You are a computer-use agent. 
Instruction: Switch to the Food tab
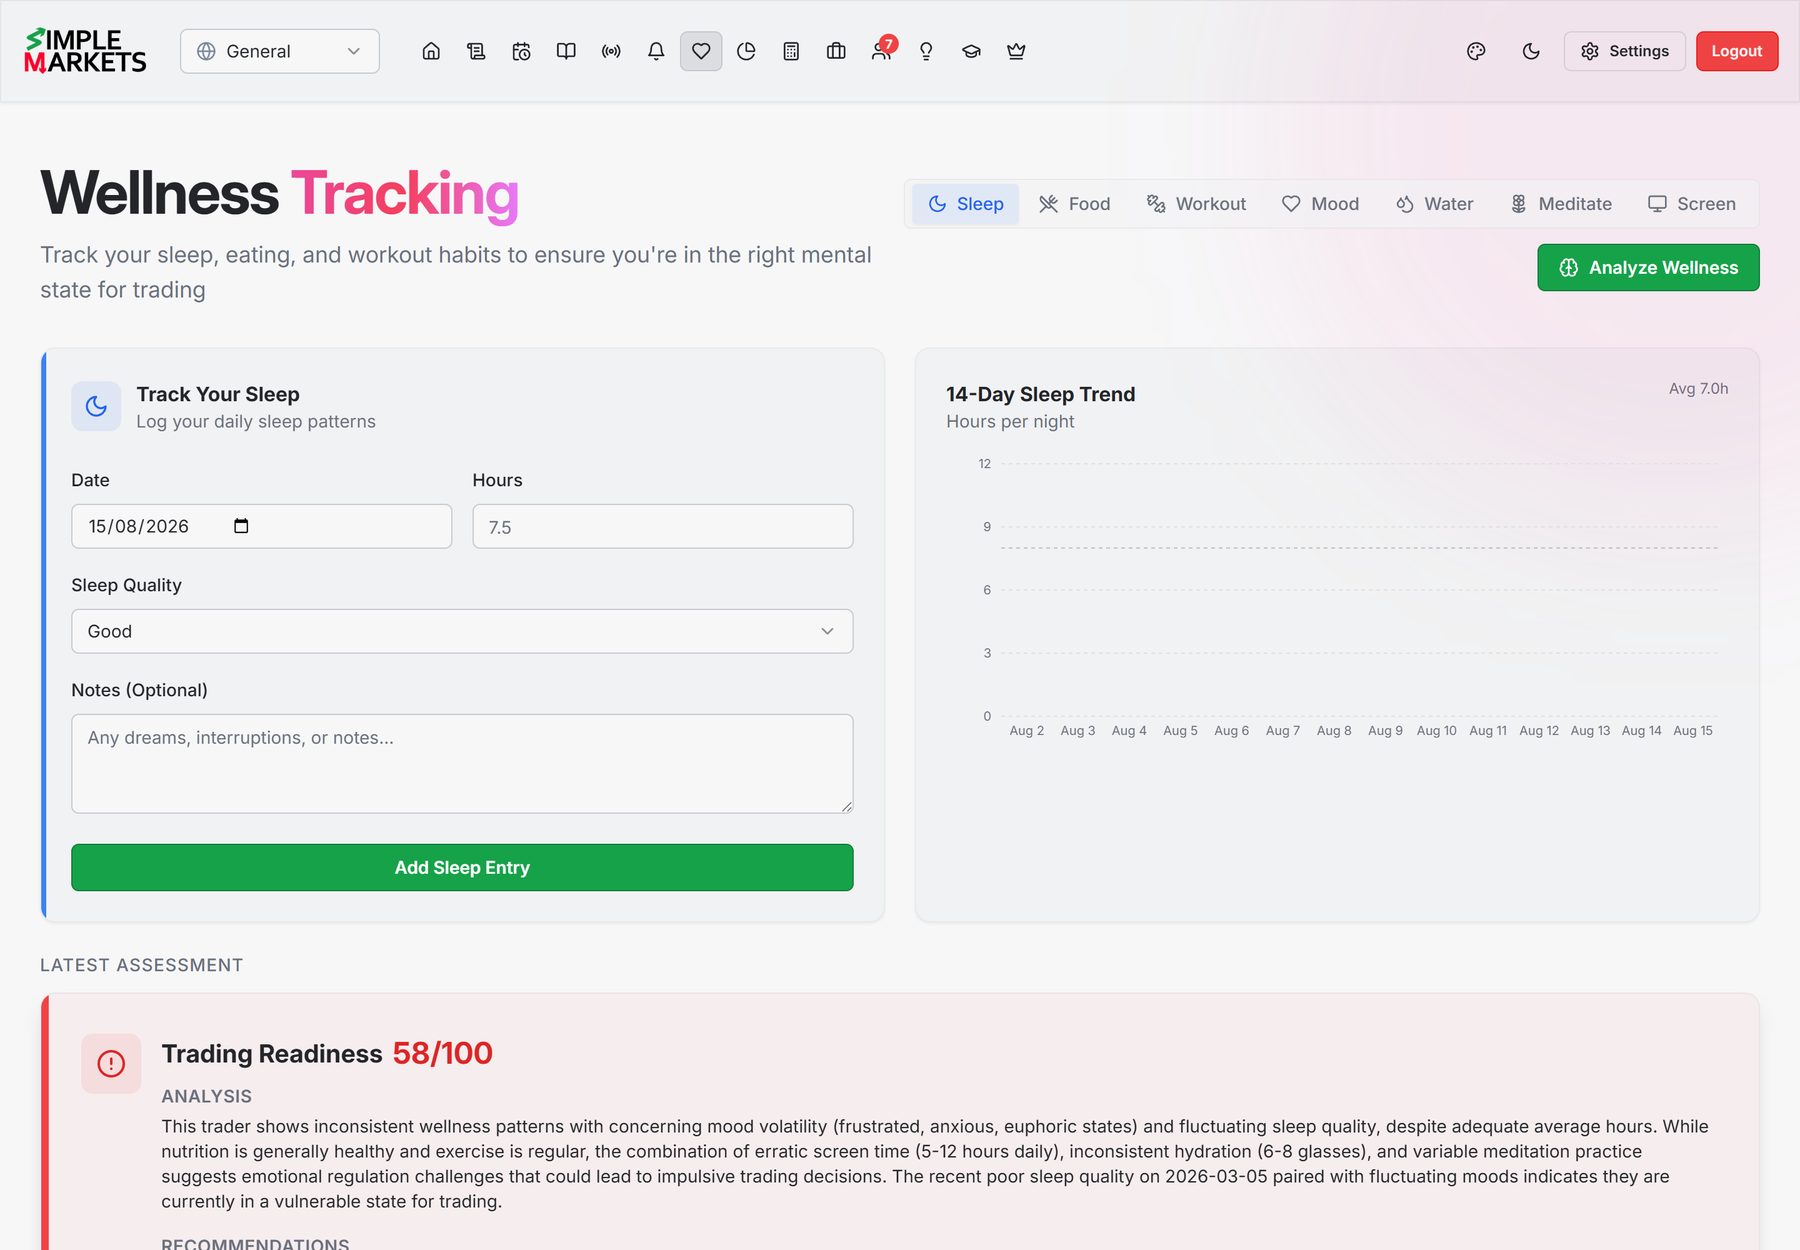1075,204
